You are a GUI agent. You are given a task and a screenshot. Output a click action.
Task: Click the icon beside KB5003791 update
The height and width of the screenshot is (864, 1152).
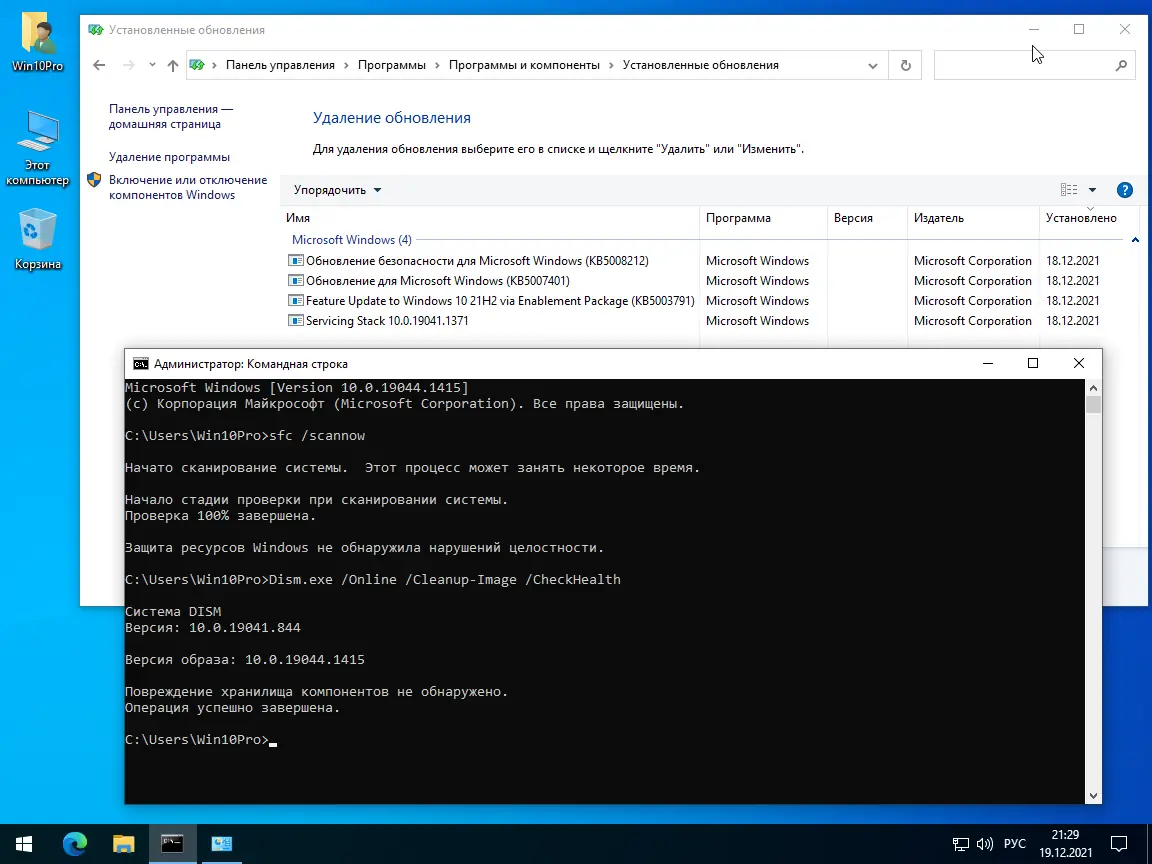(295, 300)
